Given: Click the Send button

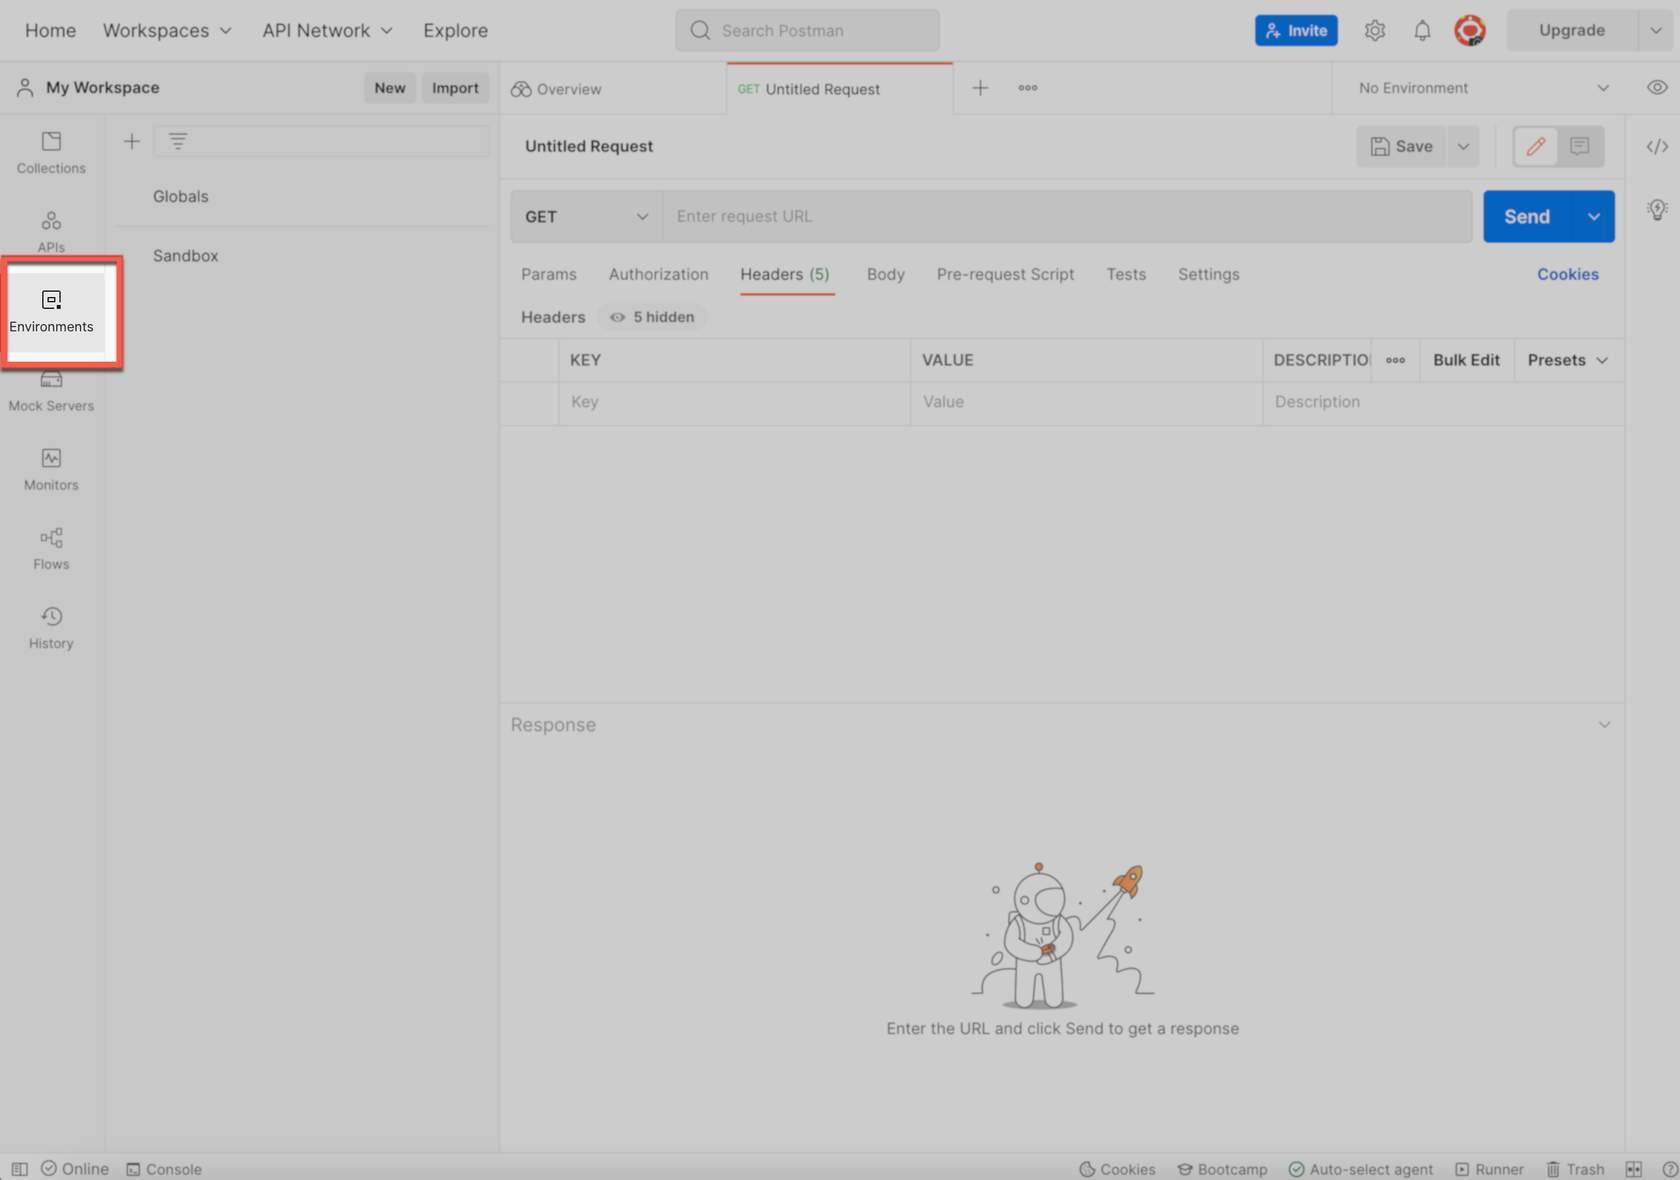Looking at the screenshot, I should [1526, 216].
